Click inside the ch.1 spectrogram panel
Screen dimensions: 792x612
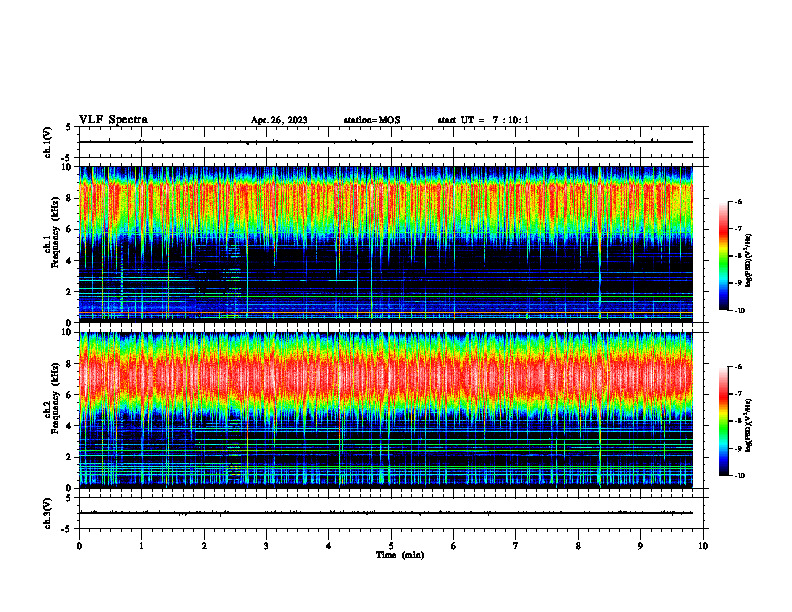pyautogui.click(x=386, y=244)
